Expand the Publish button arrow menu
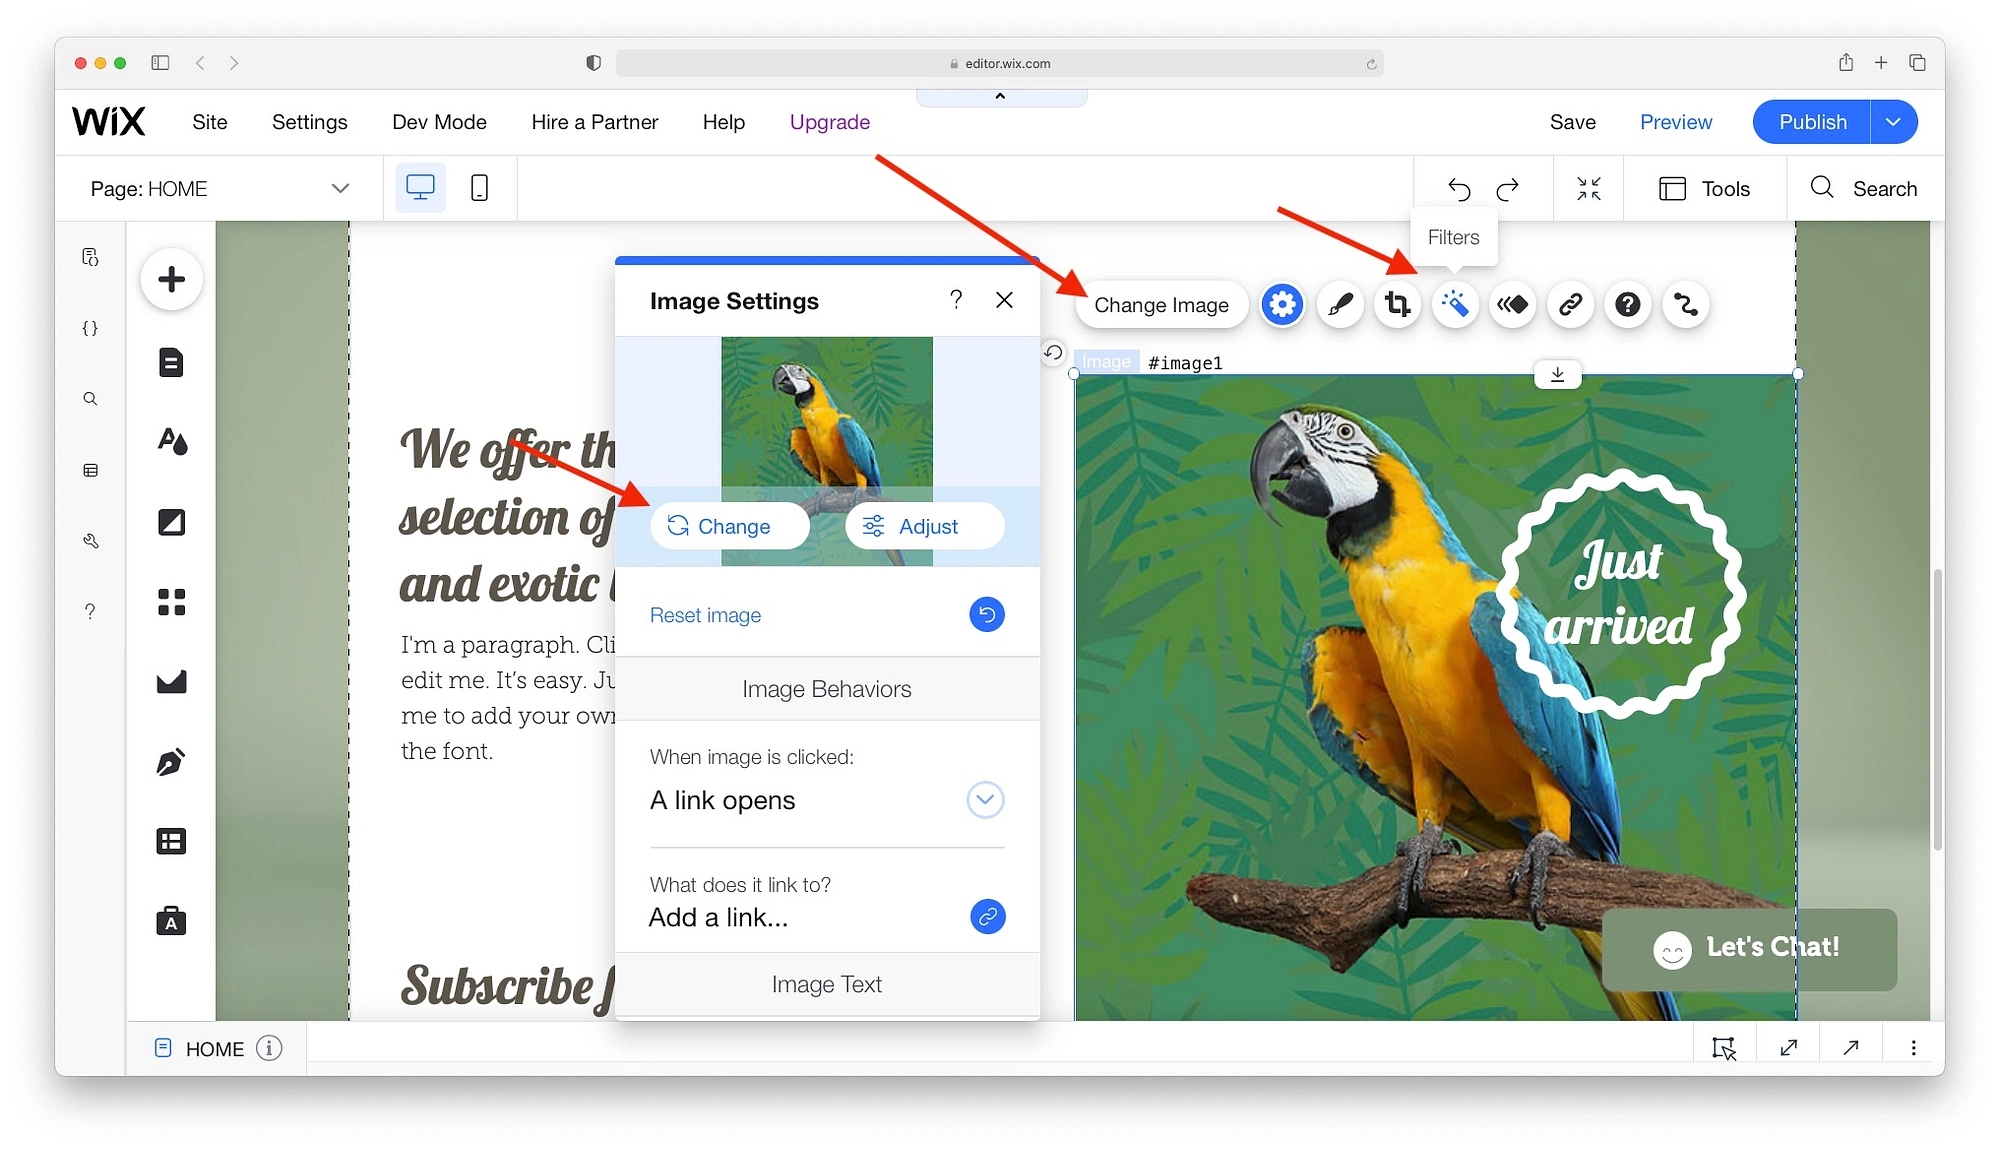The image size is (2000, 1149). point(1893,122)
